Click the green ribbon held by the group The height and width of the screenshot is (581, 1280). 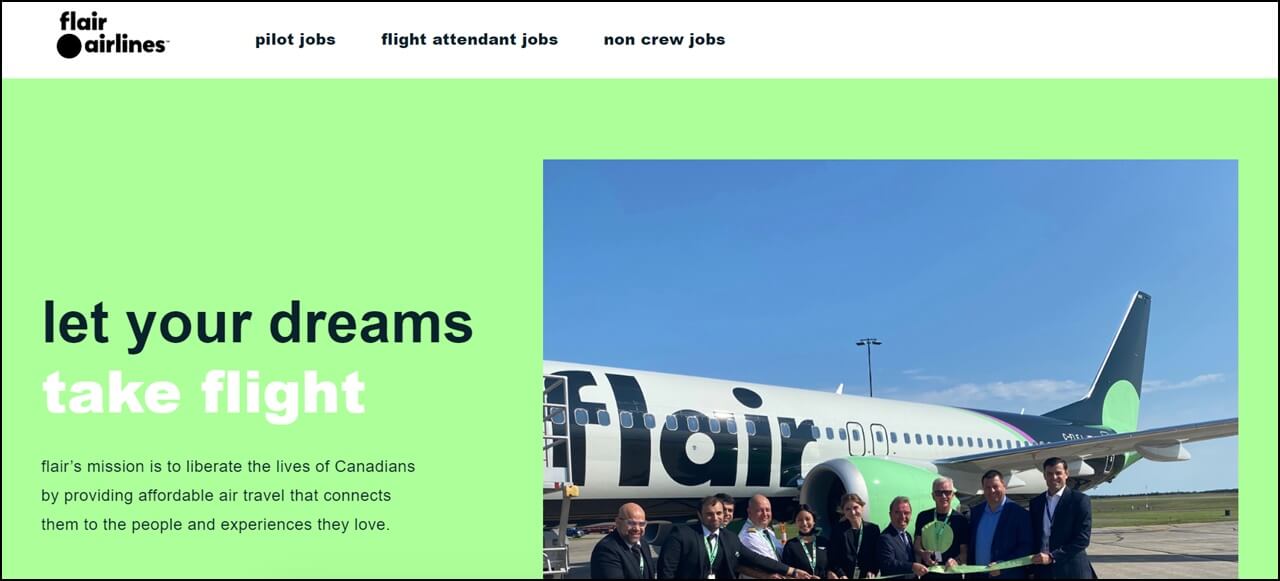click(x=960, y=568)
